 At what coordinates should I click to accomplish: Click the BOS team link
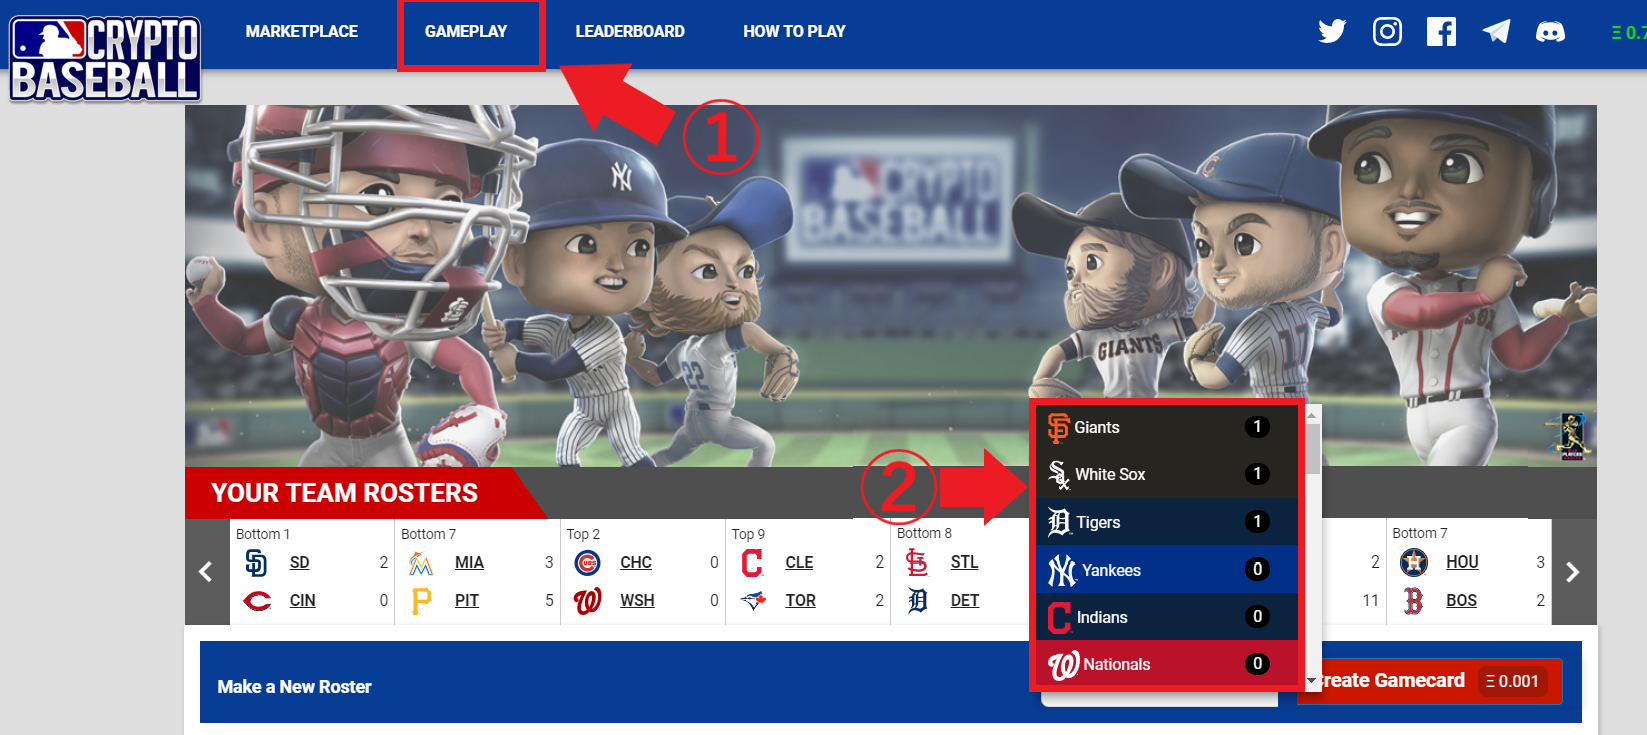click(1461, 600)
